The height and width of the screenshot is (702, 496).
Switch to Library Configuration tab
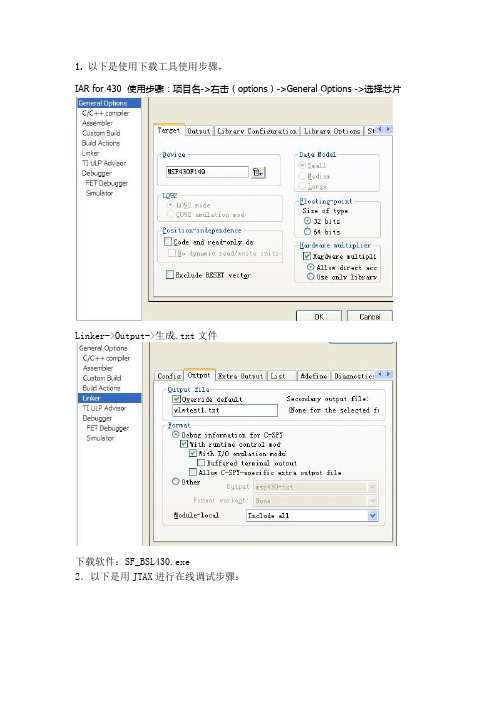257,131
